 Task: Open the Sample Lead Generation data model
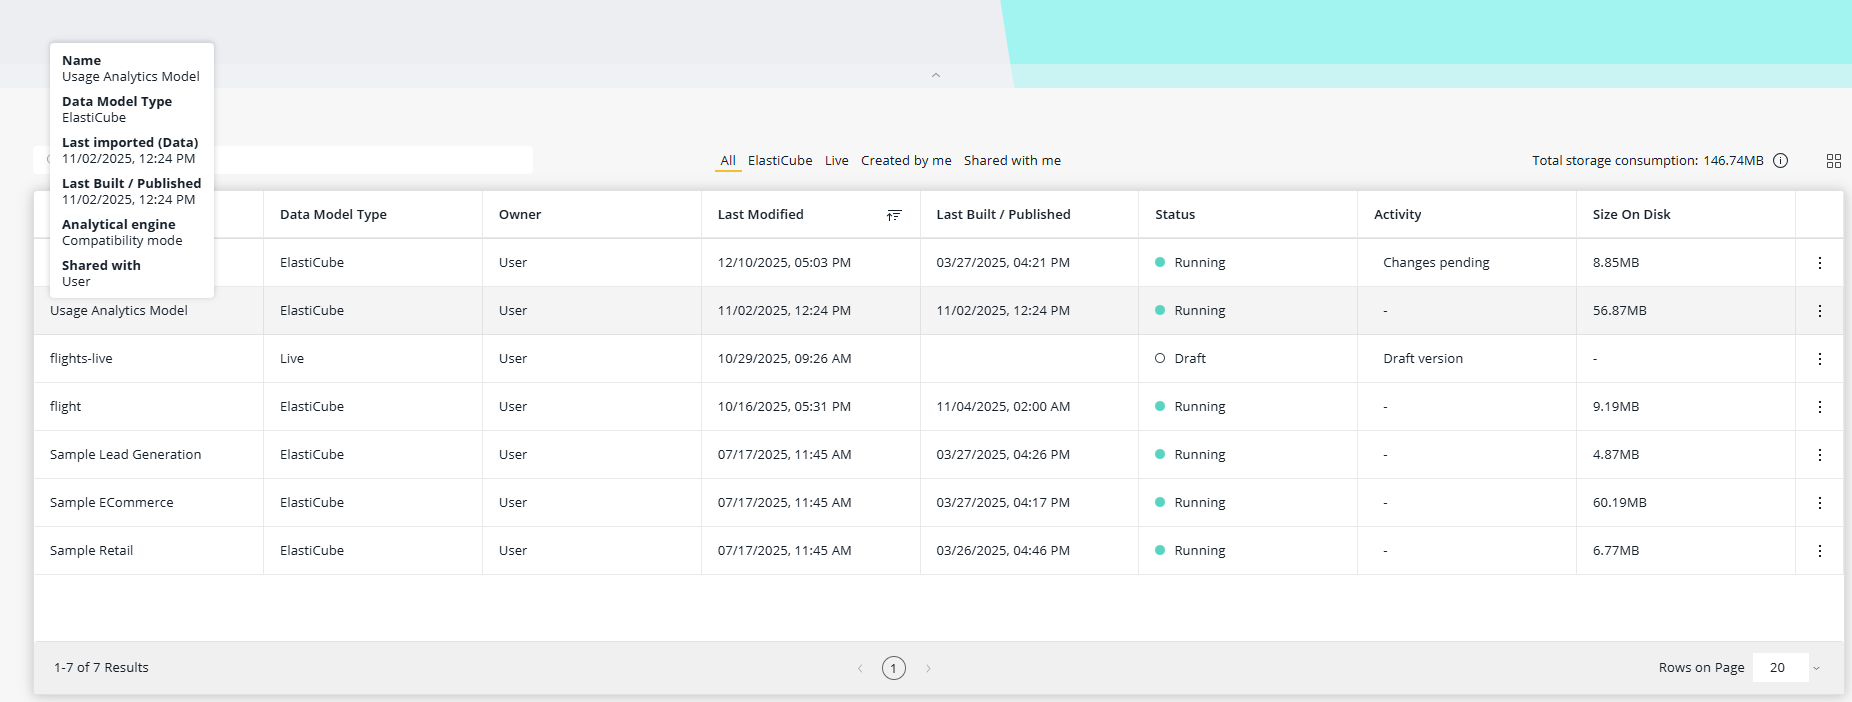125,455
